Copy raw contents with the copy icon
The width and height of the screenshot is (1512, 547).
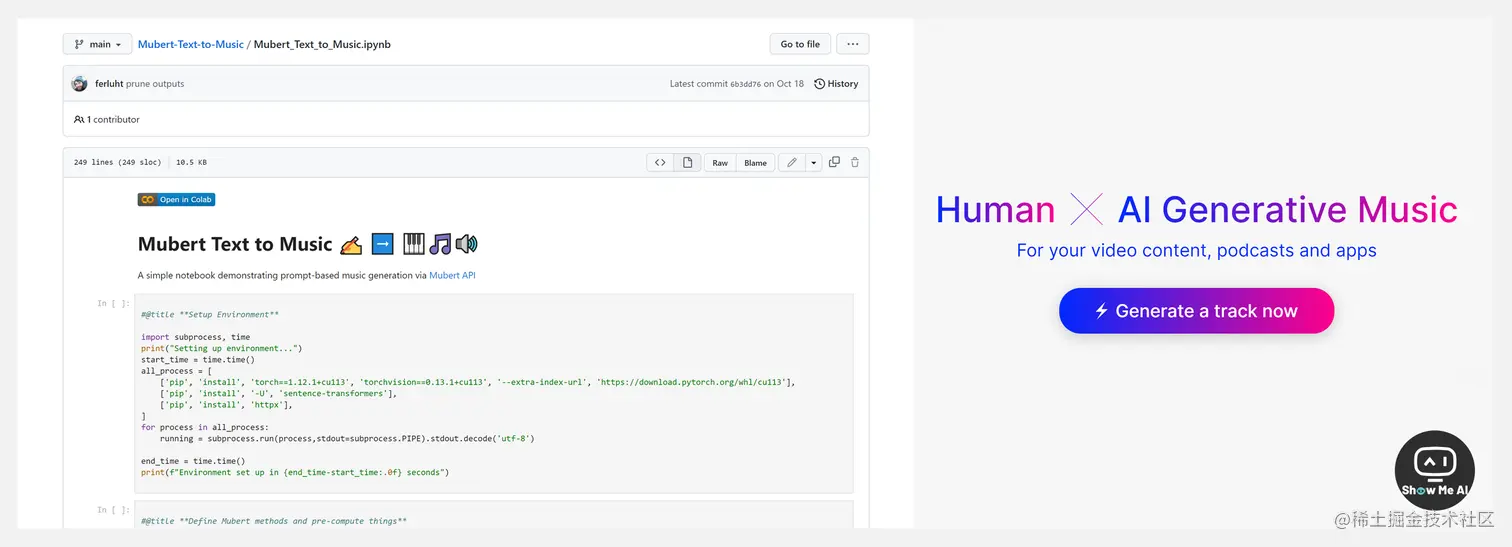834,162
